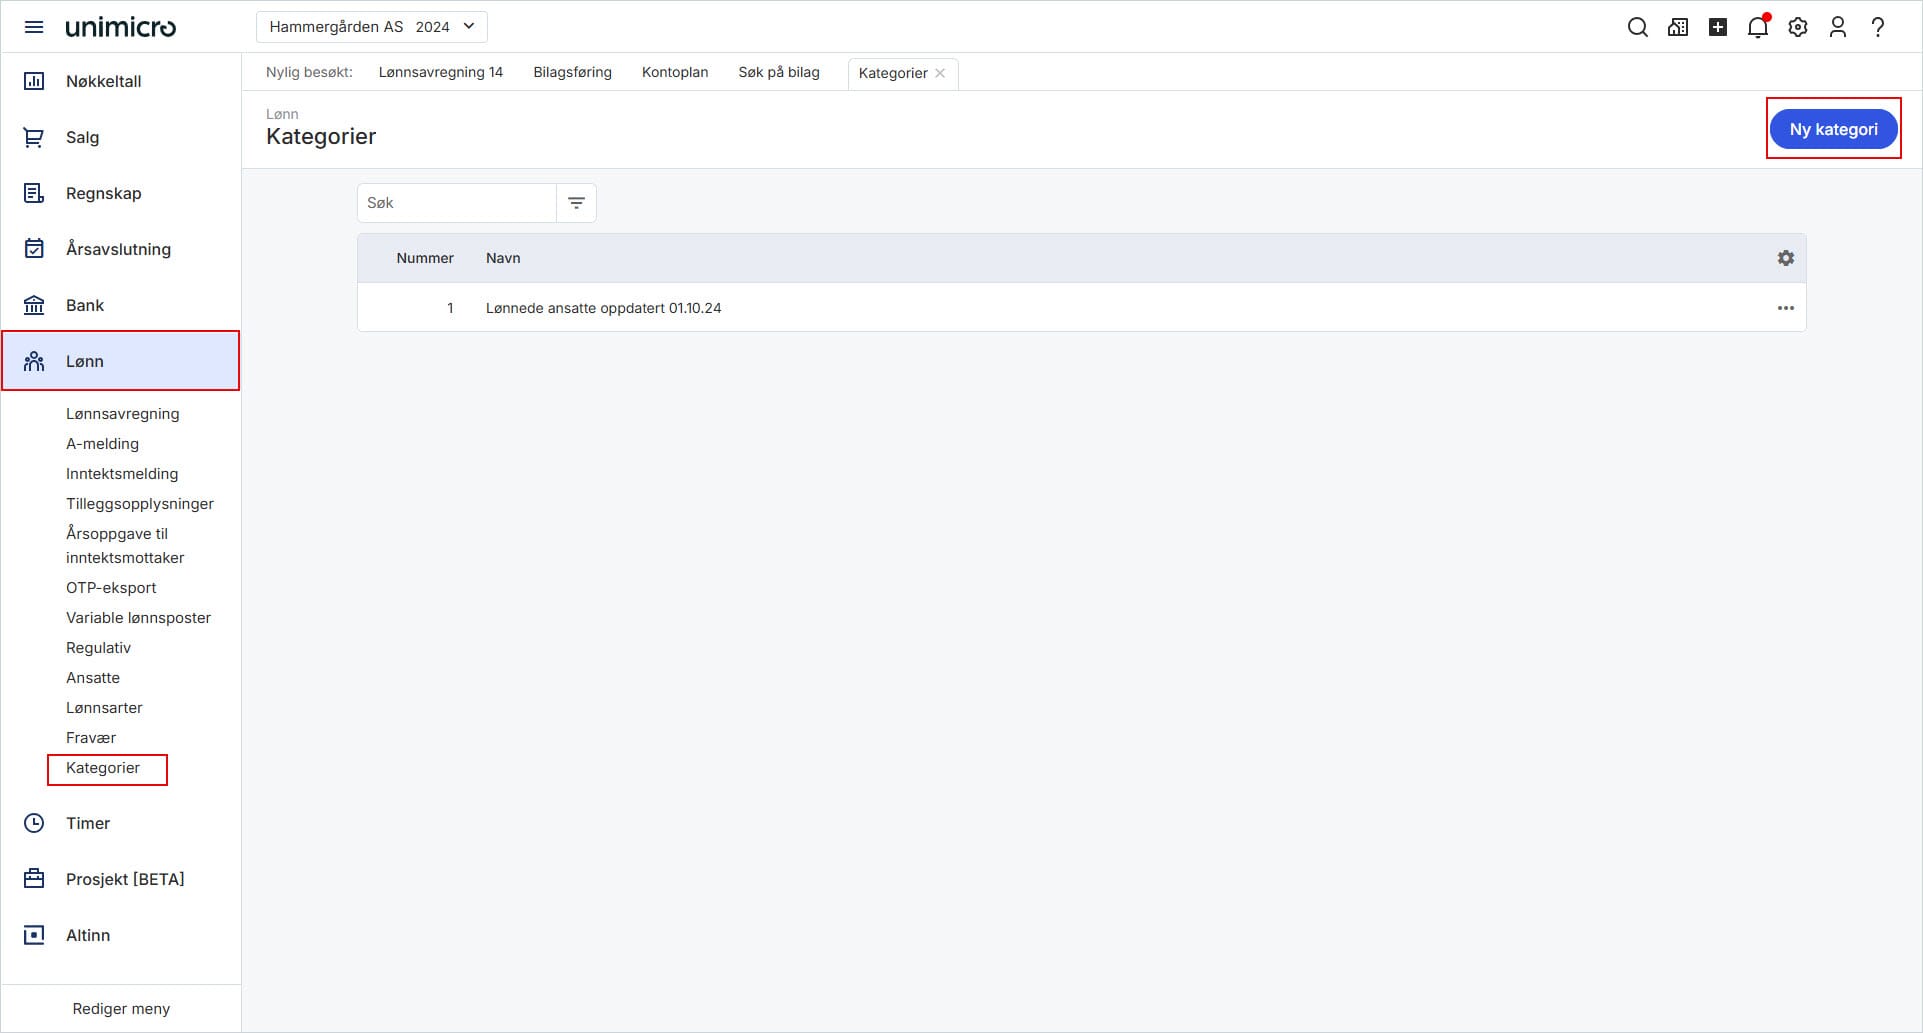Open Rediger meny link at sidebar bottom
This screenshot has width=1923, height=1033.
click(x=121, y=1009)
